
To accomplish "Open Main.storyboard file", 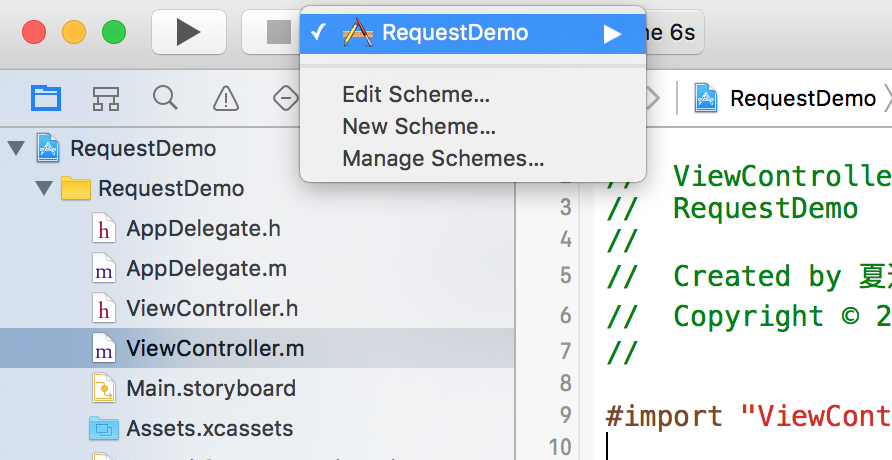I will pos(210,388).
